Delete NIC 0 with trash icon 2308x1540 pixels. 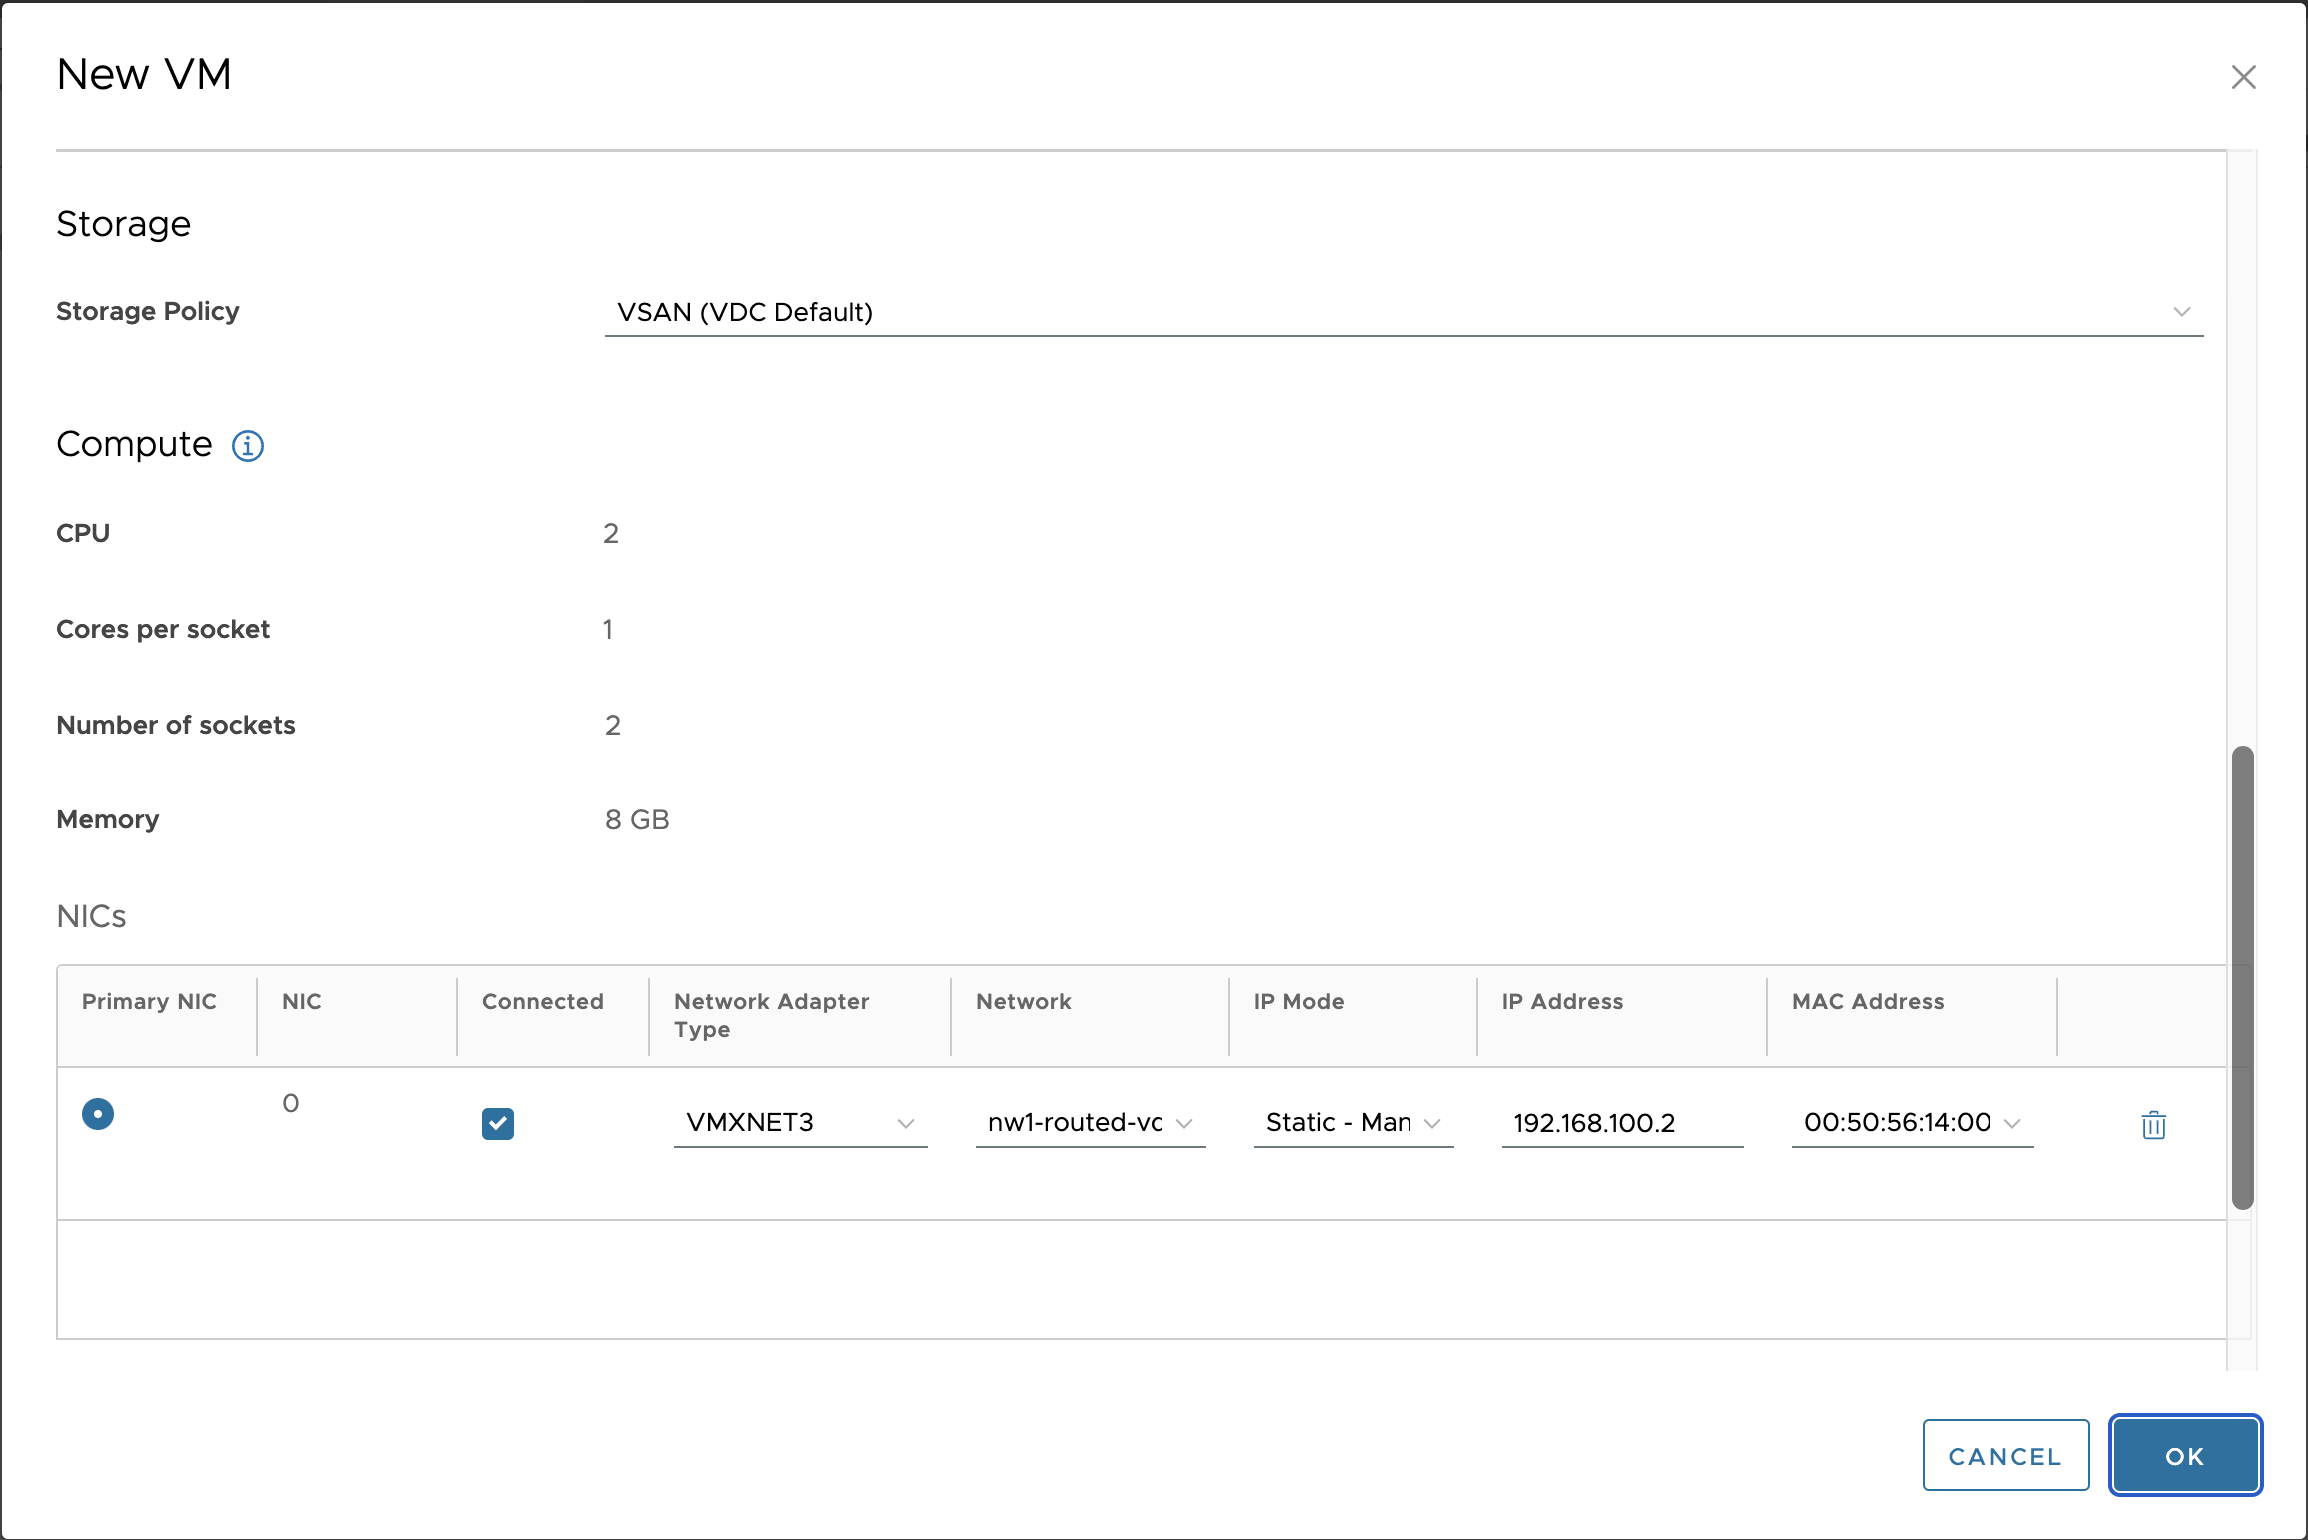tap(2153, 1125)
